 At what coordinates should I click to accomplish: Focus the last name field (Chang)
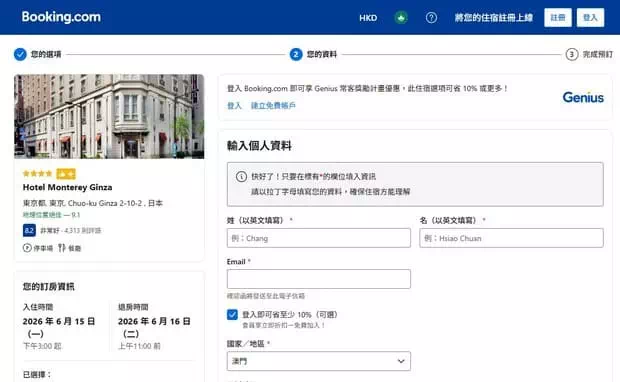tap(319, 238)
